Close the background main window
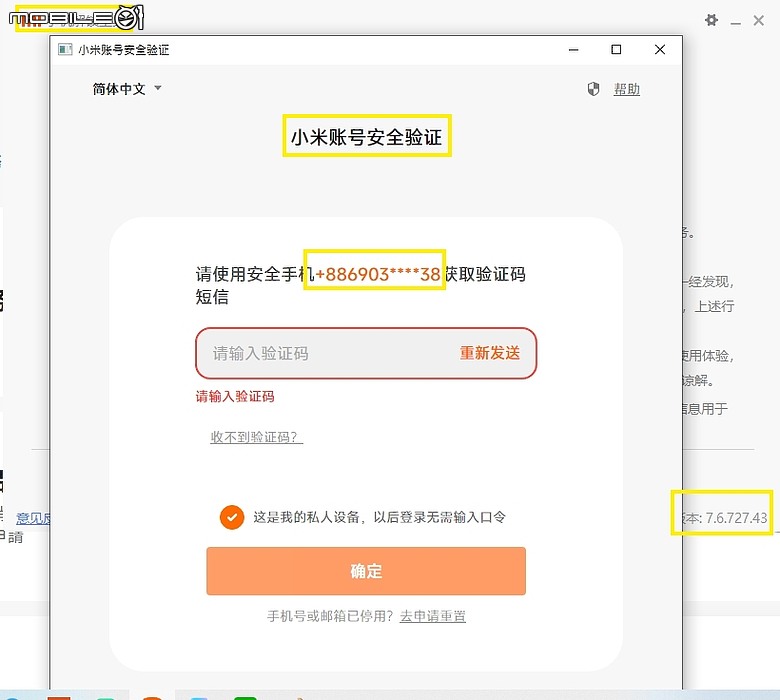This screenshot has height=700, width=780. click(x=758, y=20)
